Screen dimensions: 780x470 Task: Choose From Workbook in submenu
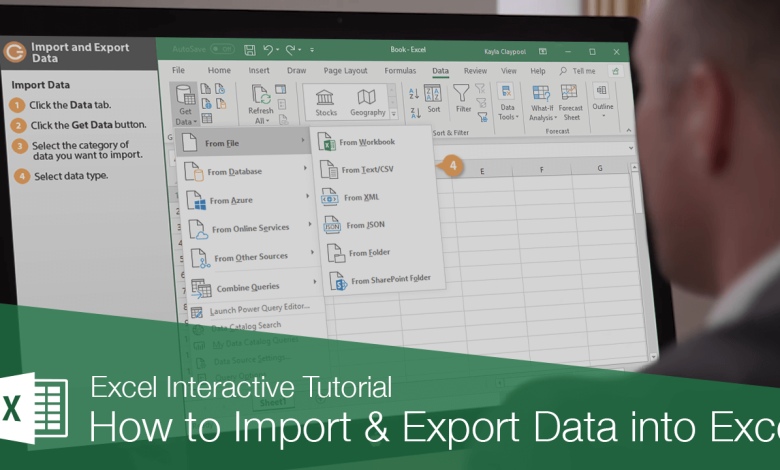(358, 142)
